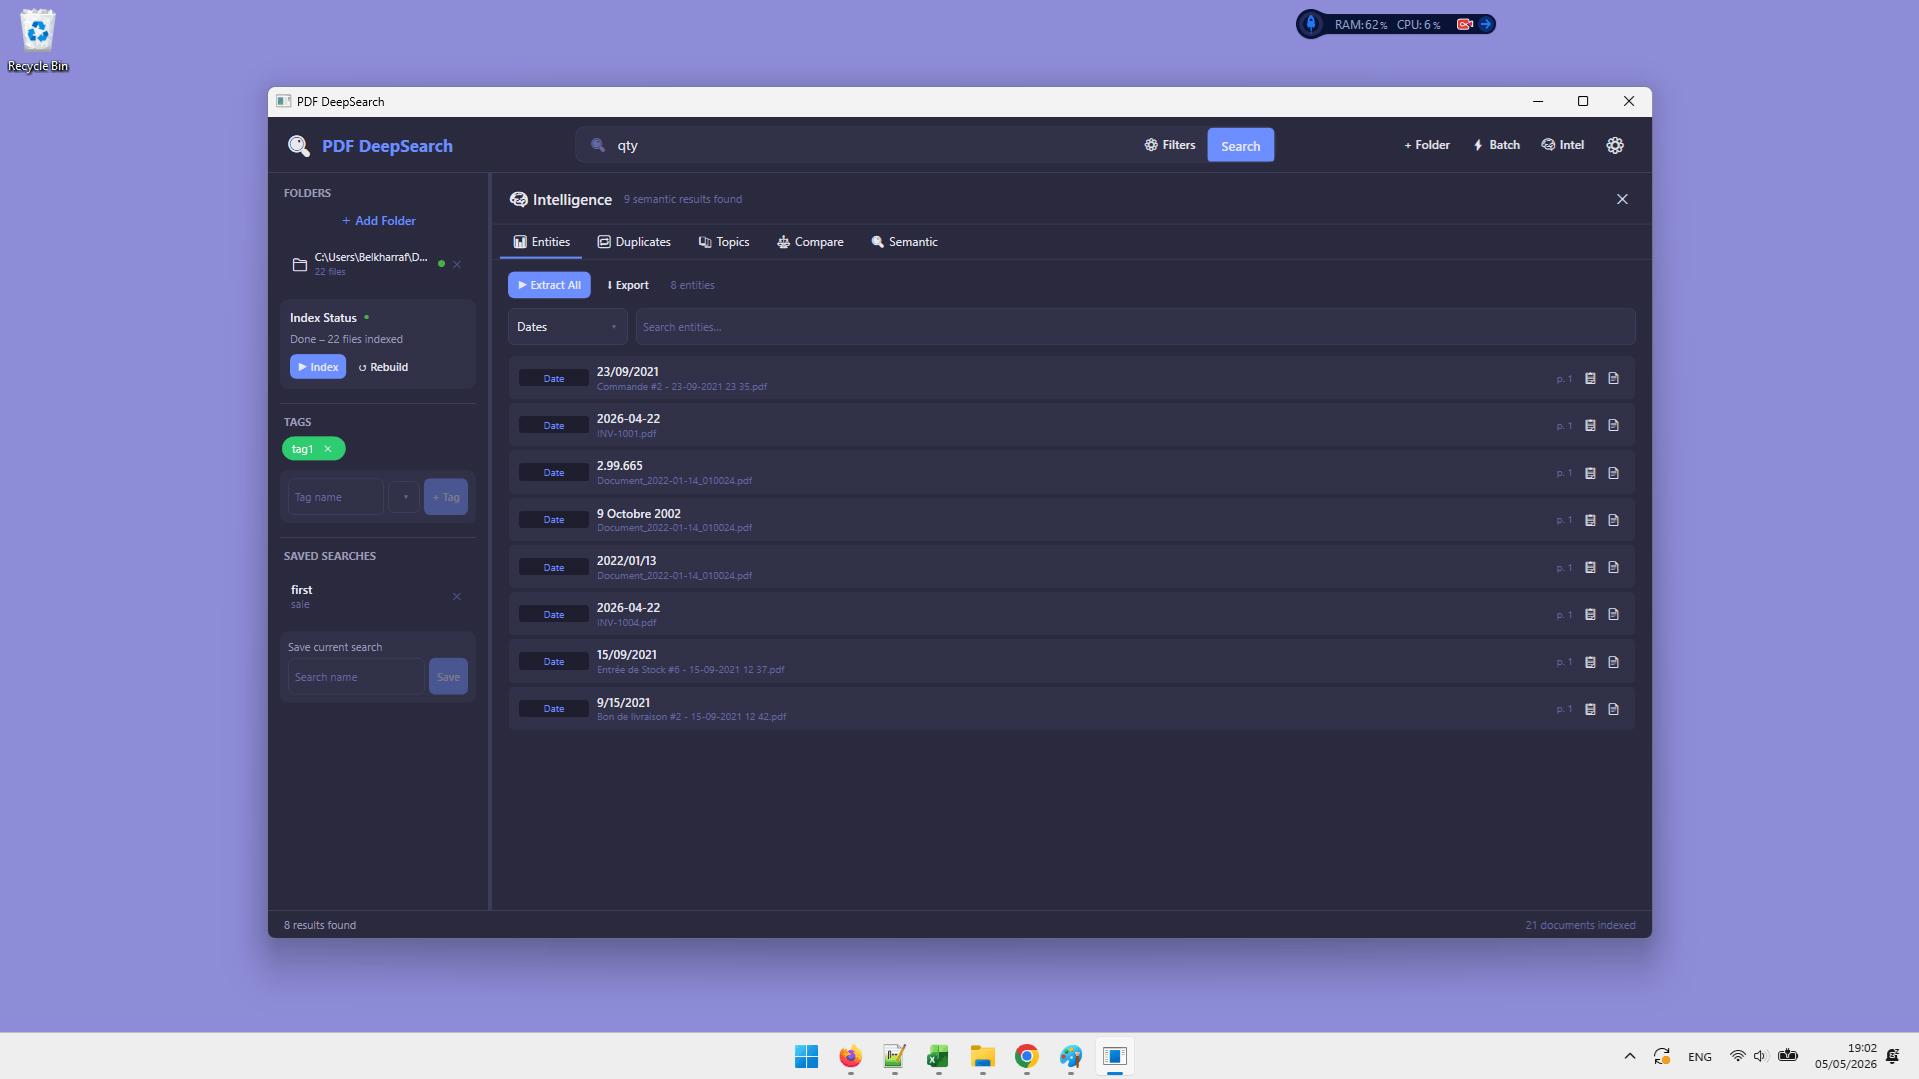Open the INV-1004.pdf document icon
Viewport: 1919px width, 1079px height.
tap(1613, 614)
